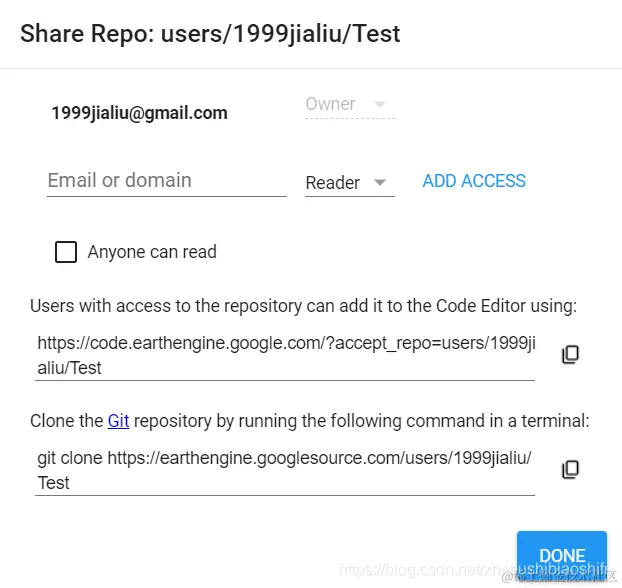Copy the git clone command

570,469
